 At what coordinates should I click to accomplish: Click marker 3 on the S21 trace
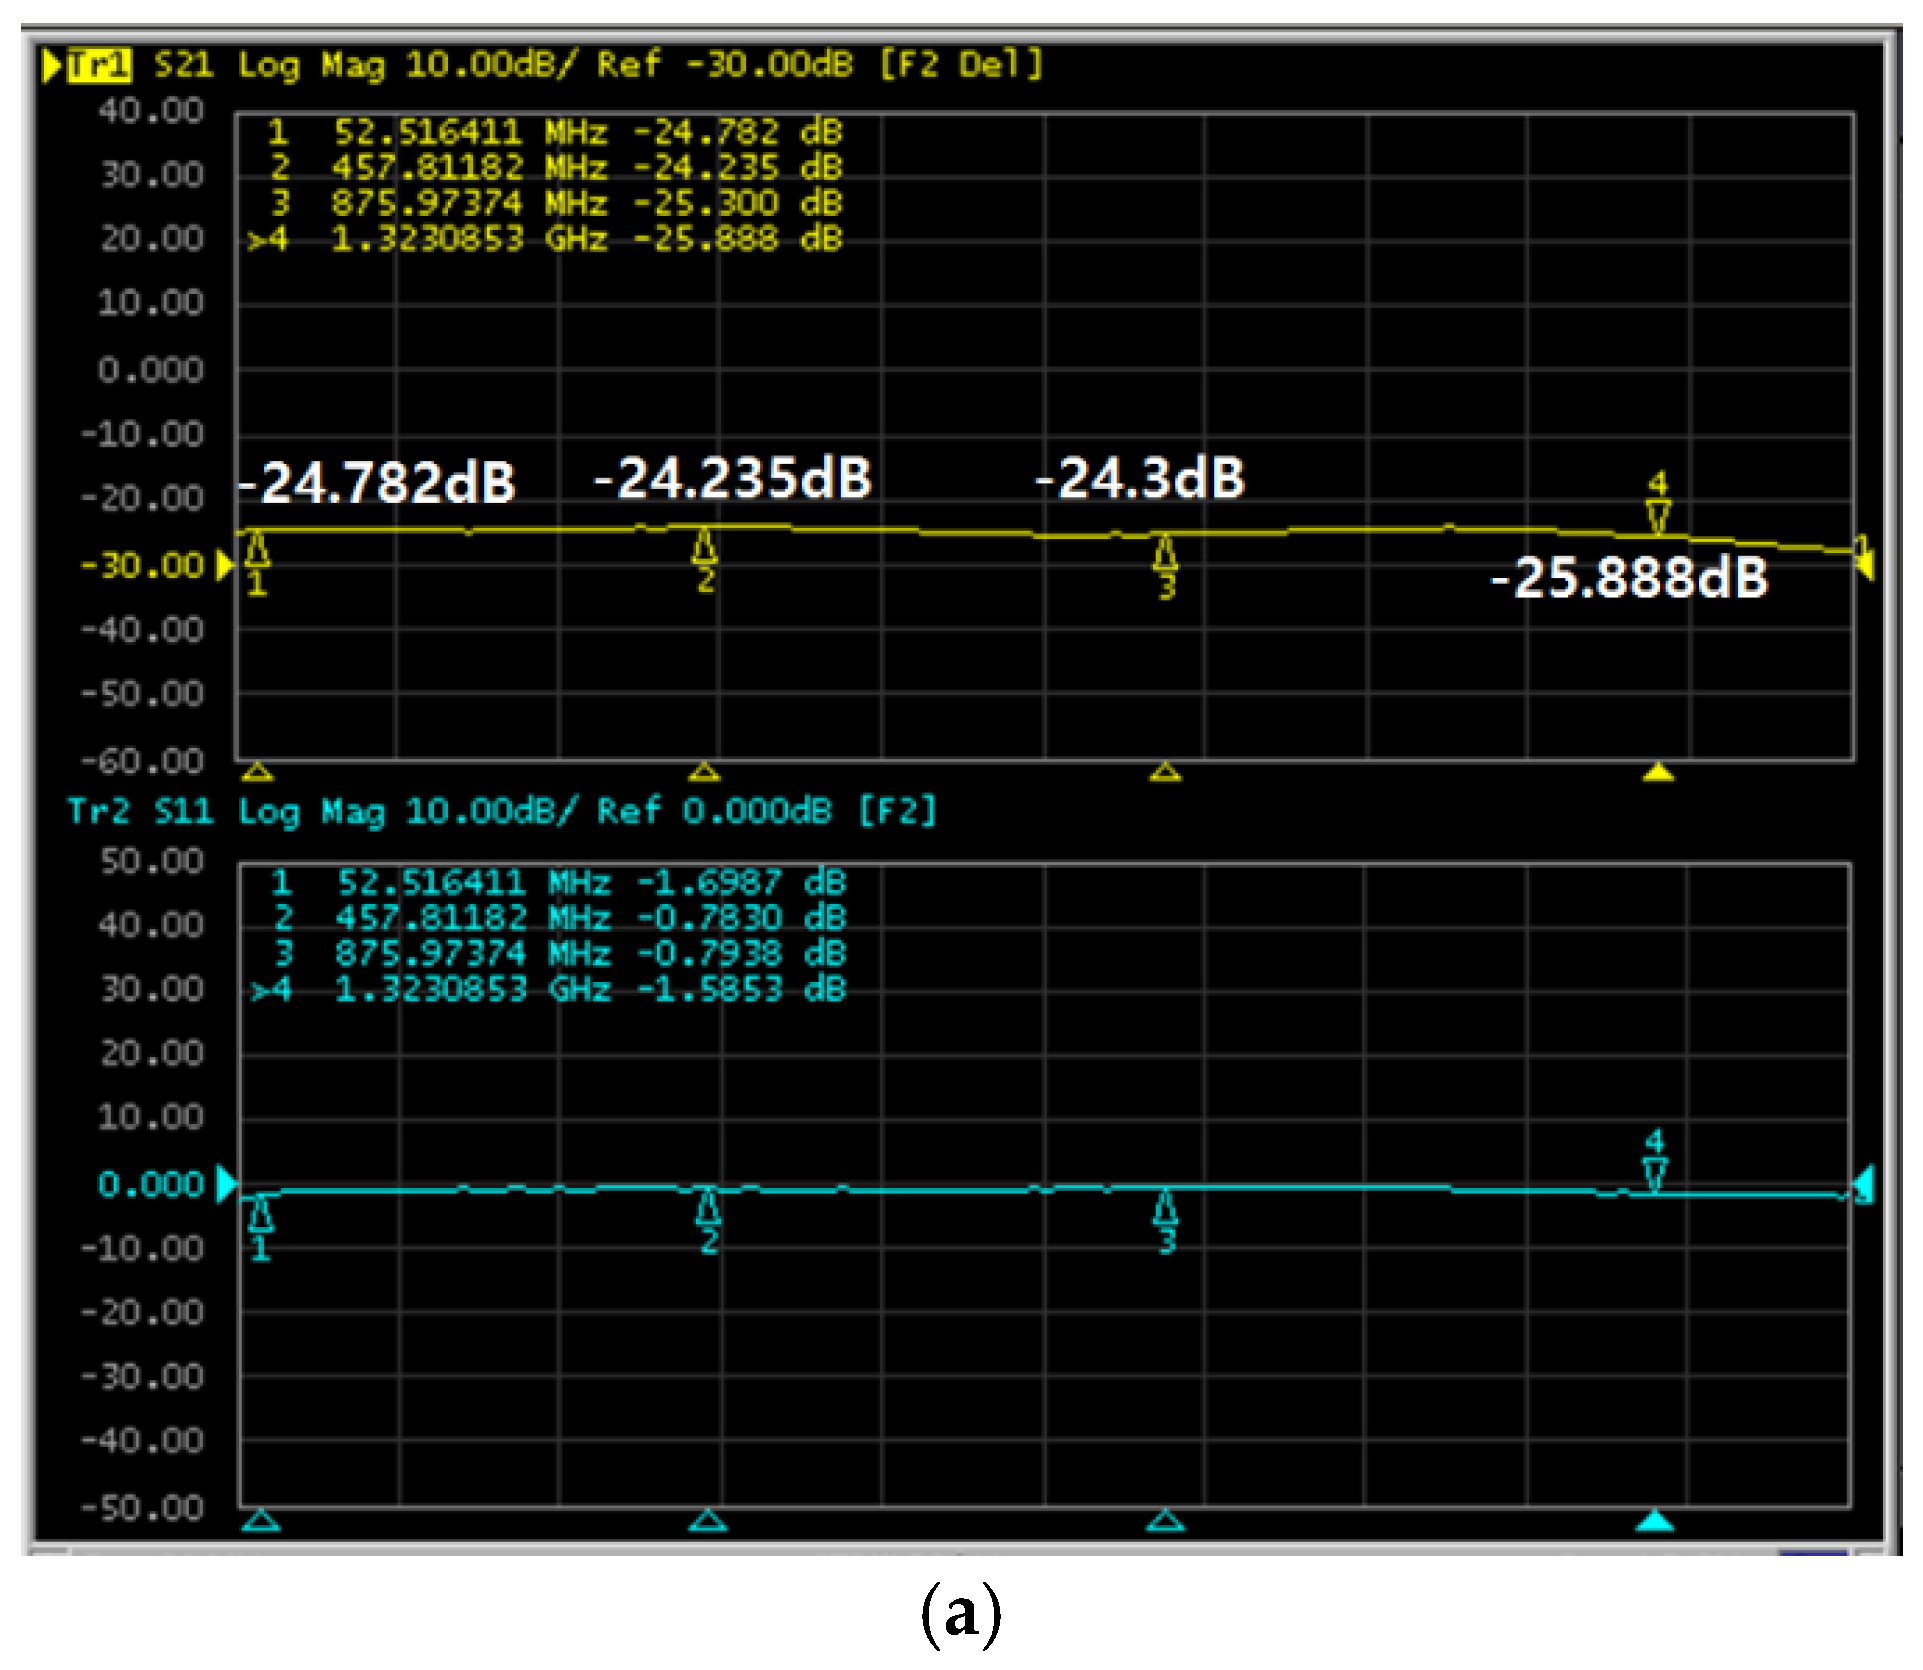pyautogui.click(x=1165, y=553)
